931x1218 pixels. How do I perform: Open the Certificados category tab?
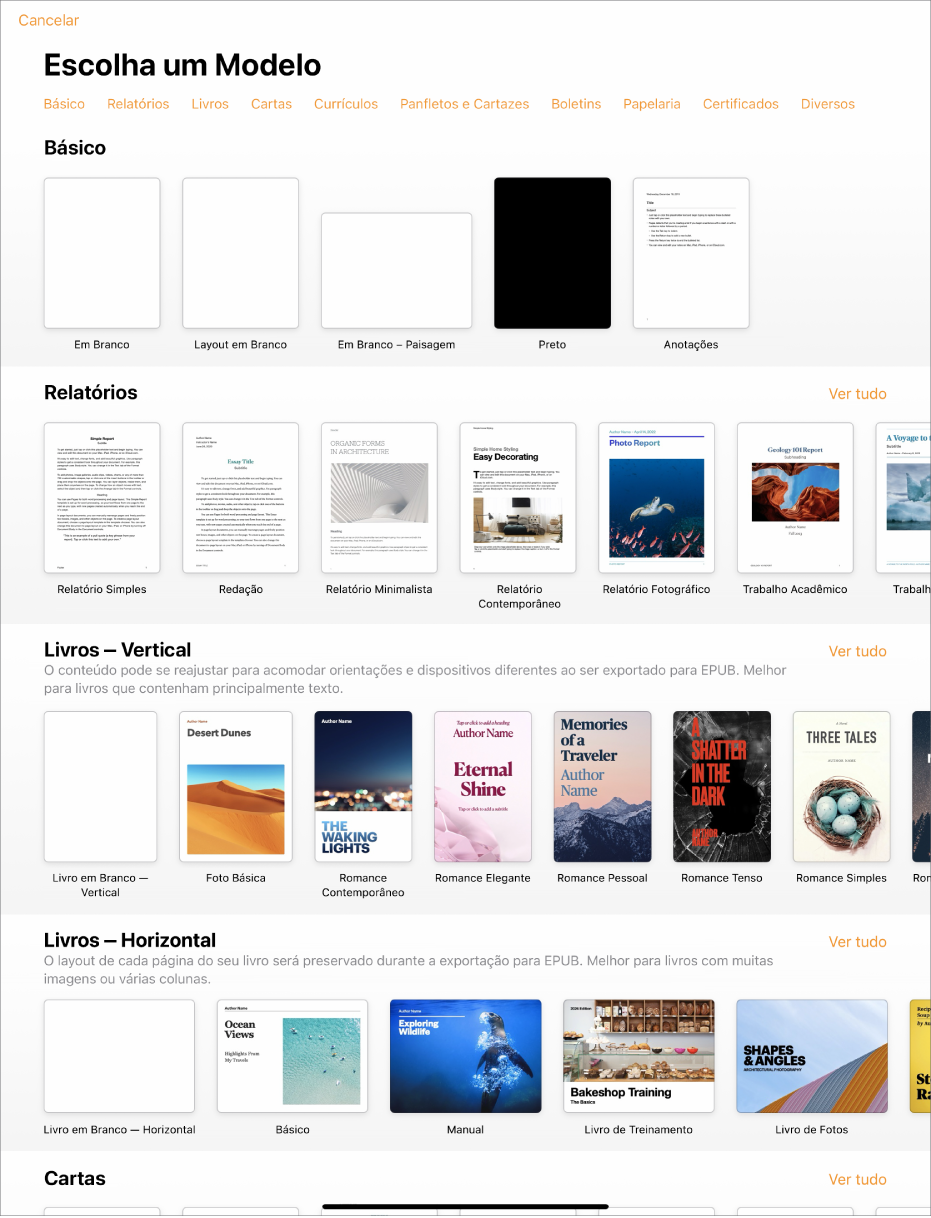(x=741, y=104)
